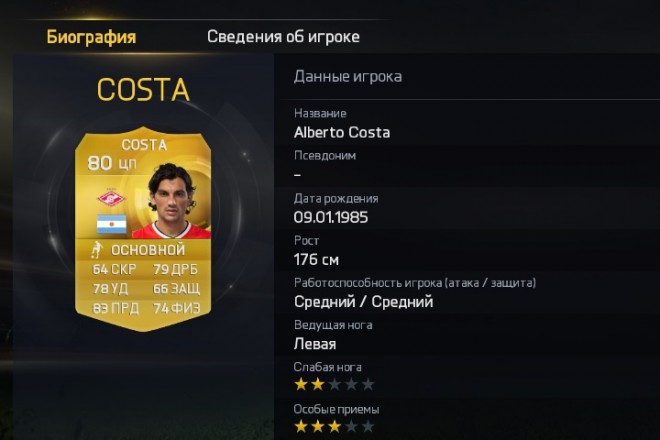
Task: Select the height value 176 см
Action: coord(316,259)
